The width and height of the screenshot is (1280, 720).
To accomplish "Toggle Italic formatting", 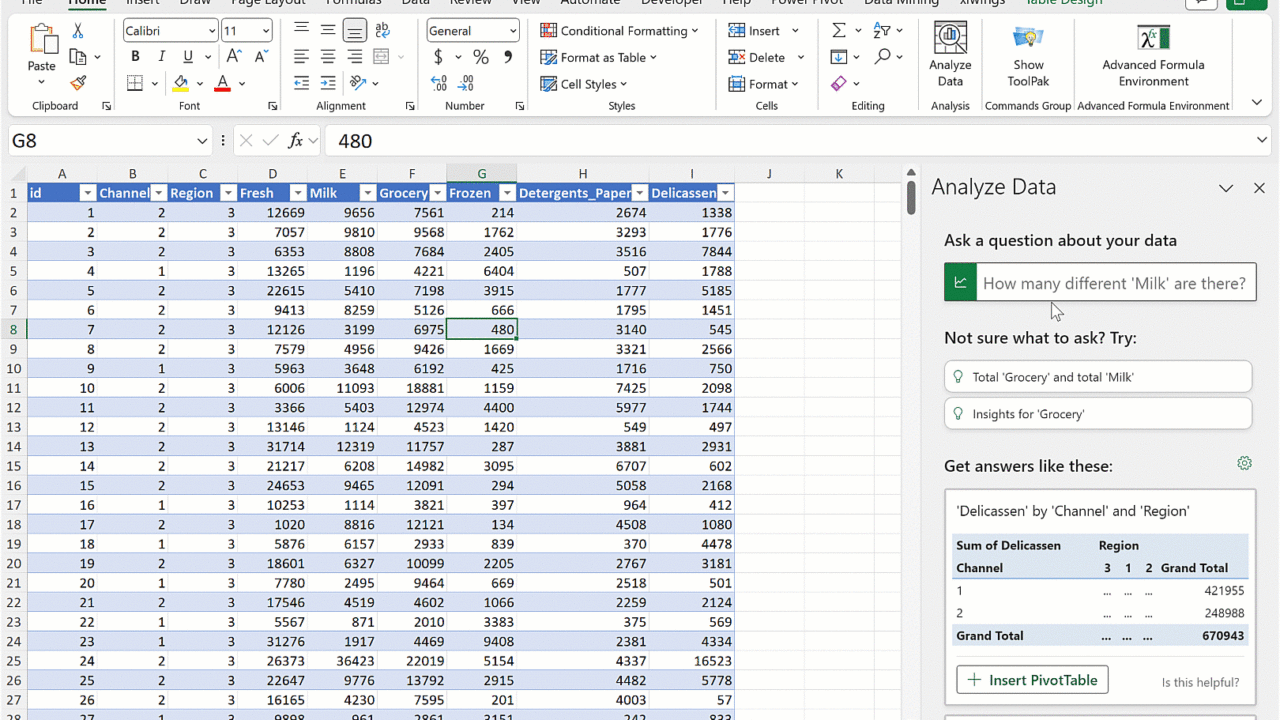I will click(x=162, y=57).
